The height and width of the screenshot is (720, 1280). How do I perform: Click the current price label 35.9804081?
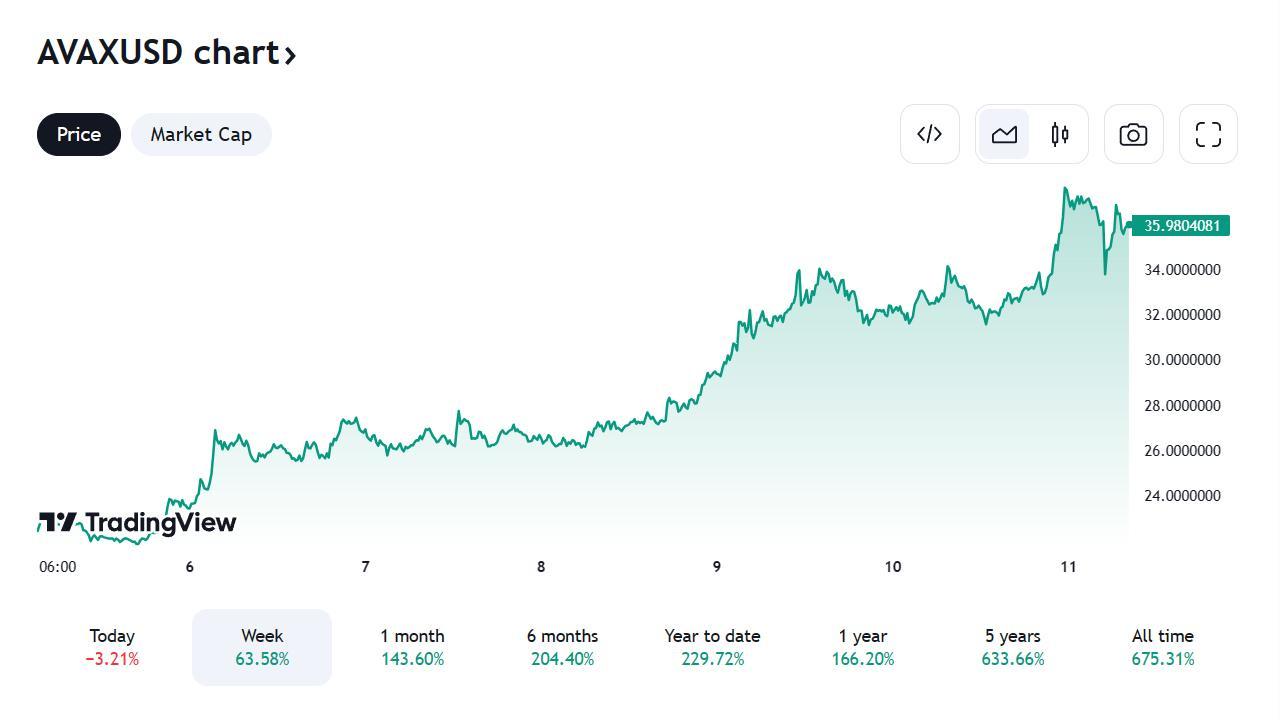pos(1181,226)
